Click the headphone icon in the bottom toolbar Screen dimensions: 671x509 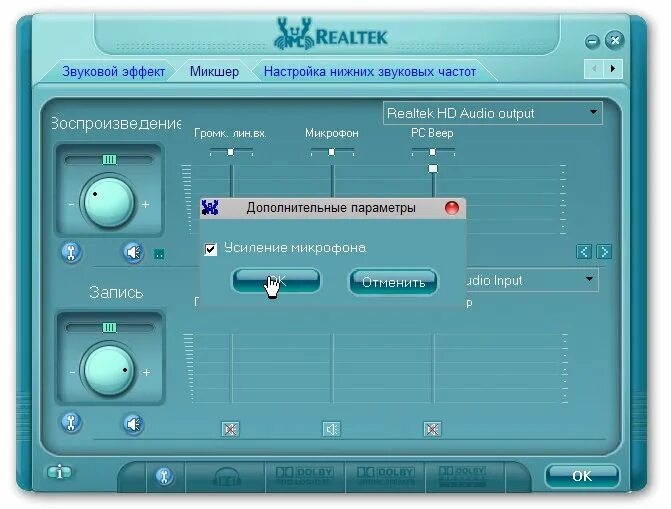click(x=226, y=477)
